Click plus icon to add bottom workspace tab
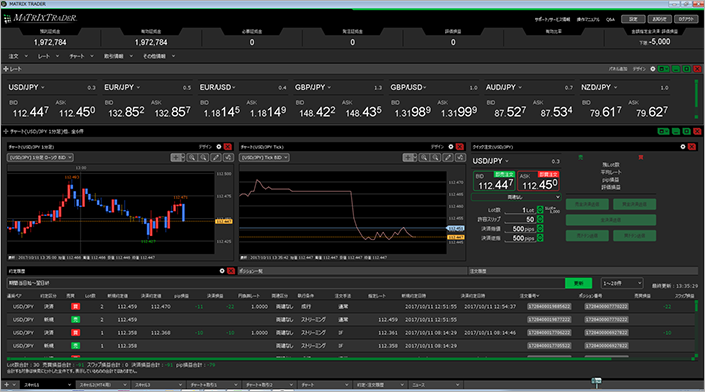This screenshot has height=392, width=705. click(6, 385)
